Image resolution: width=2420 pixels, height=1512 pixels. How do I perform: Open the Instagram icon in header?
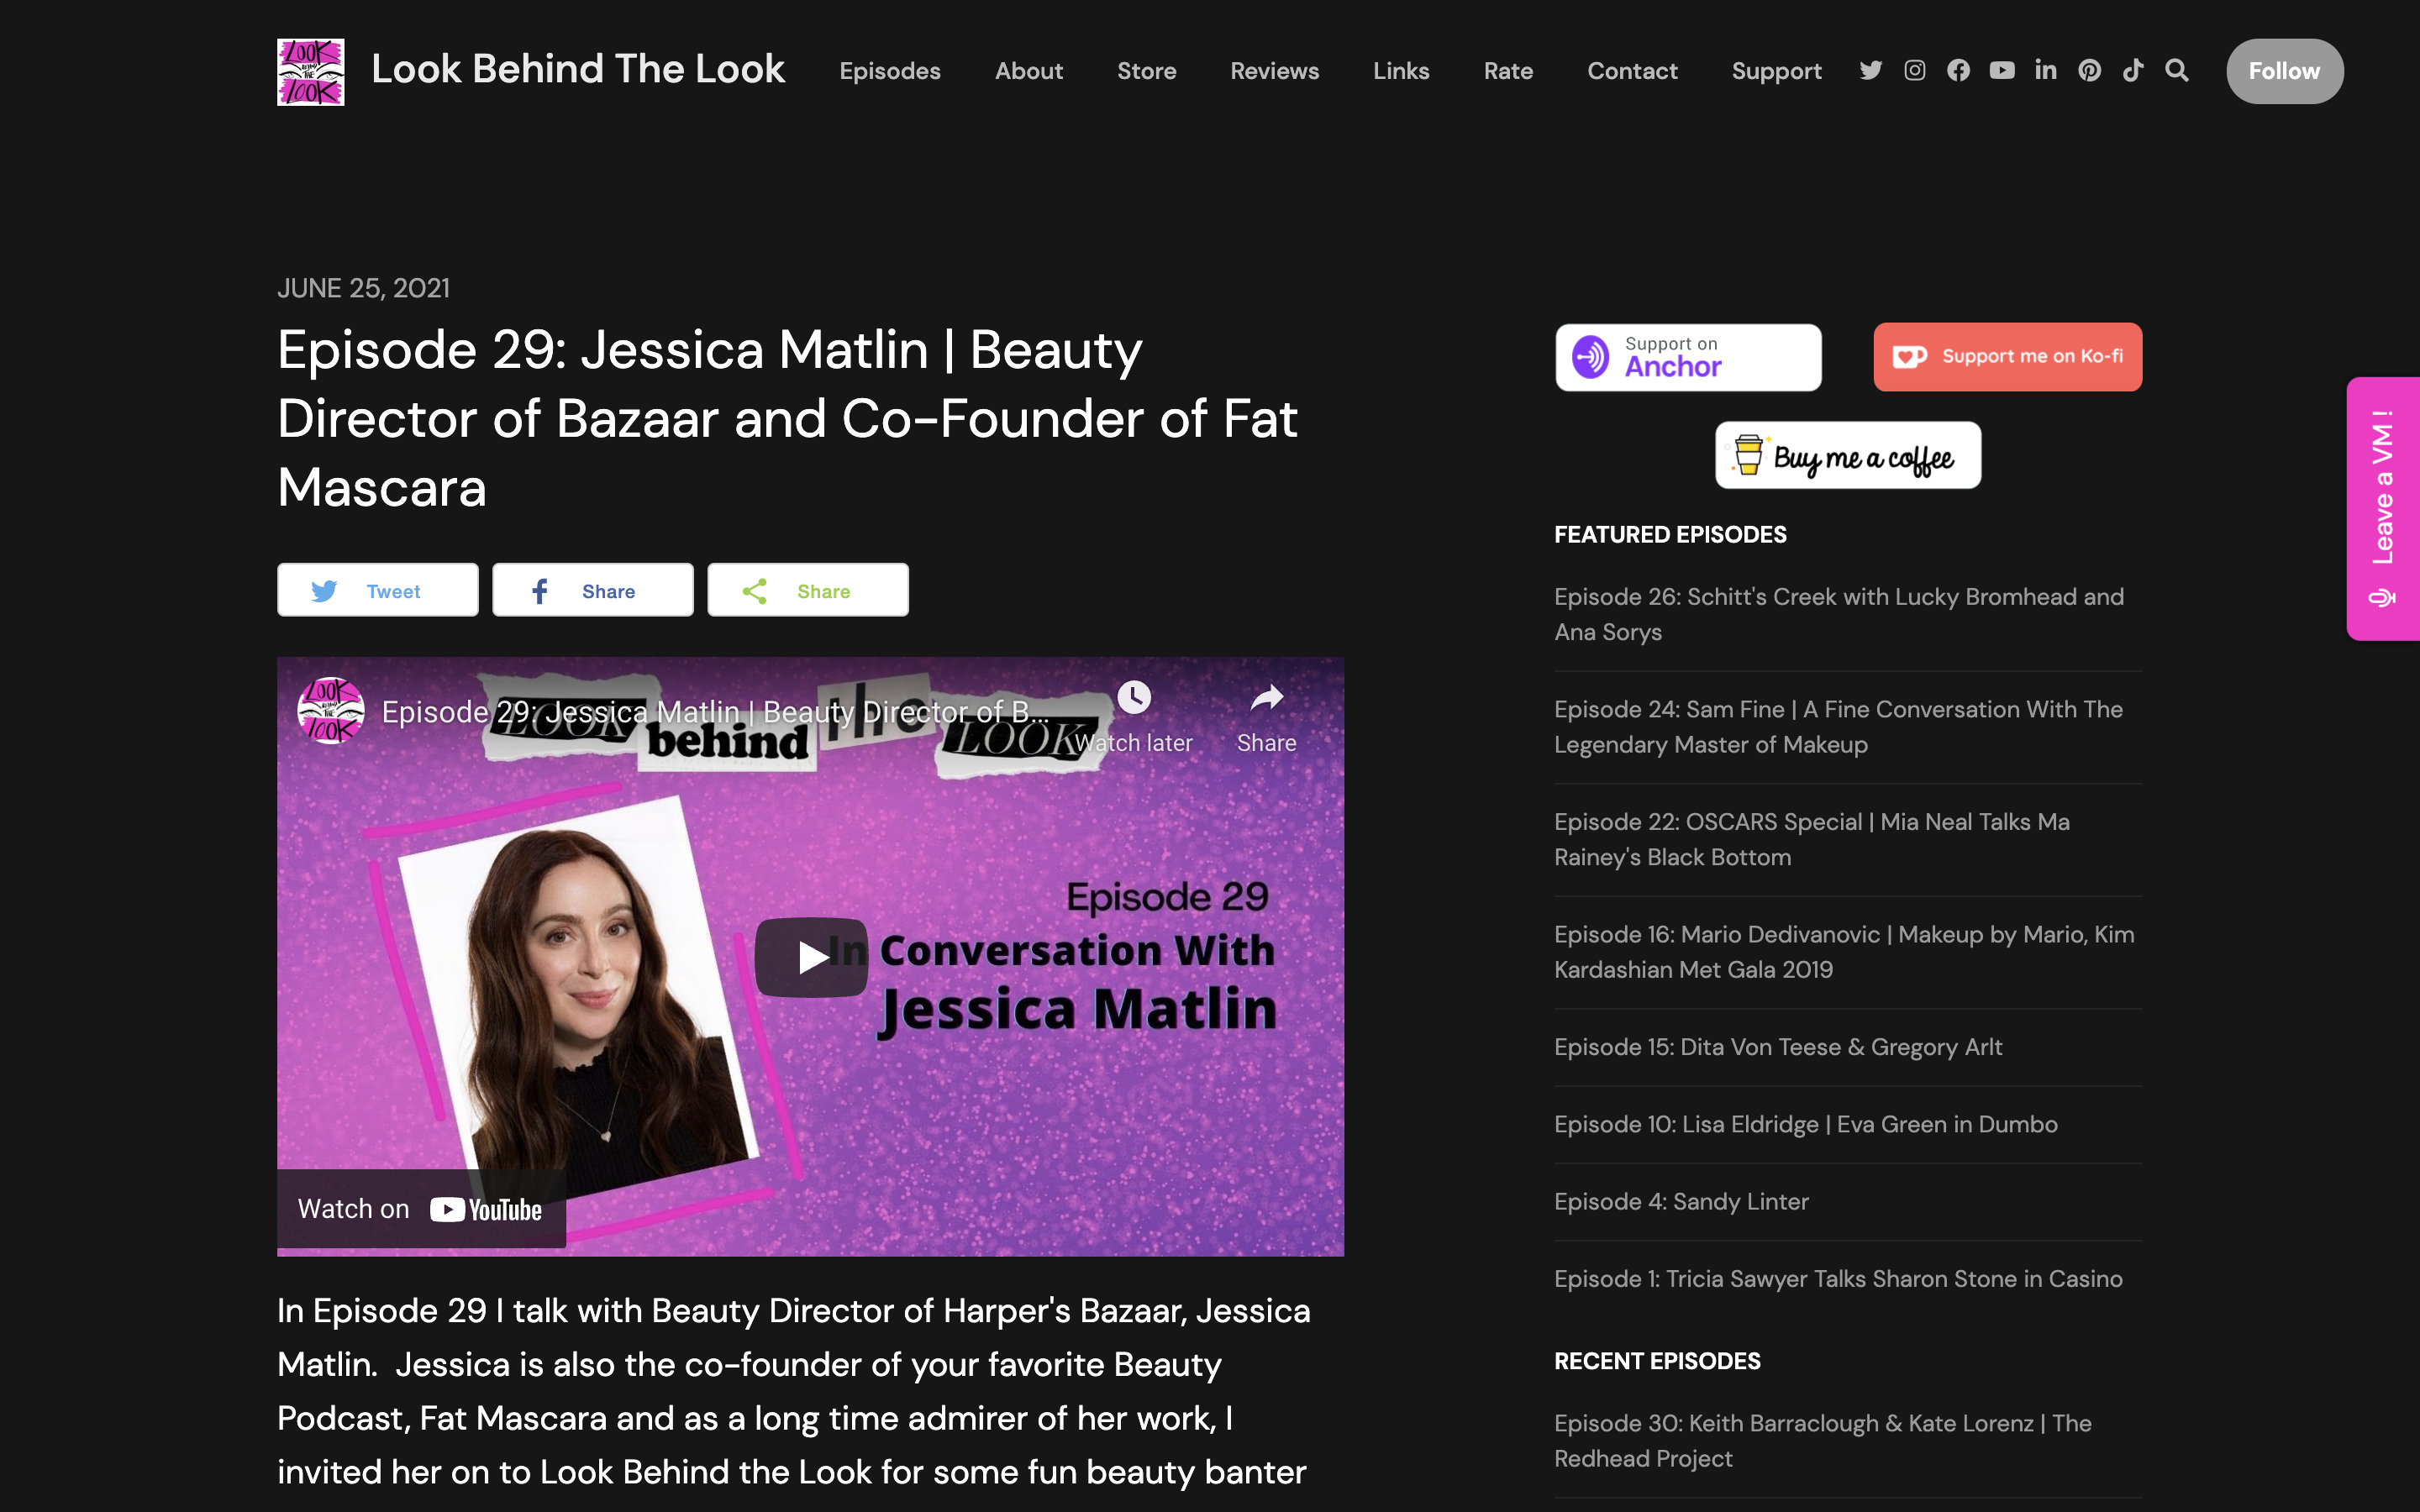coord(1914,70)
